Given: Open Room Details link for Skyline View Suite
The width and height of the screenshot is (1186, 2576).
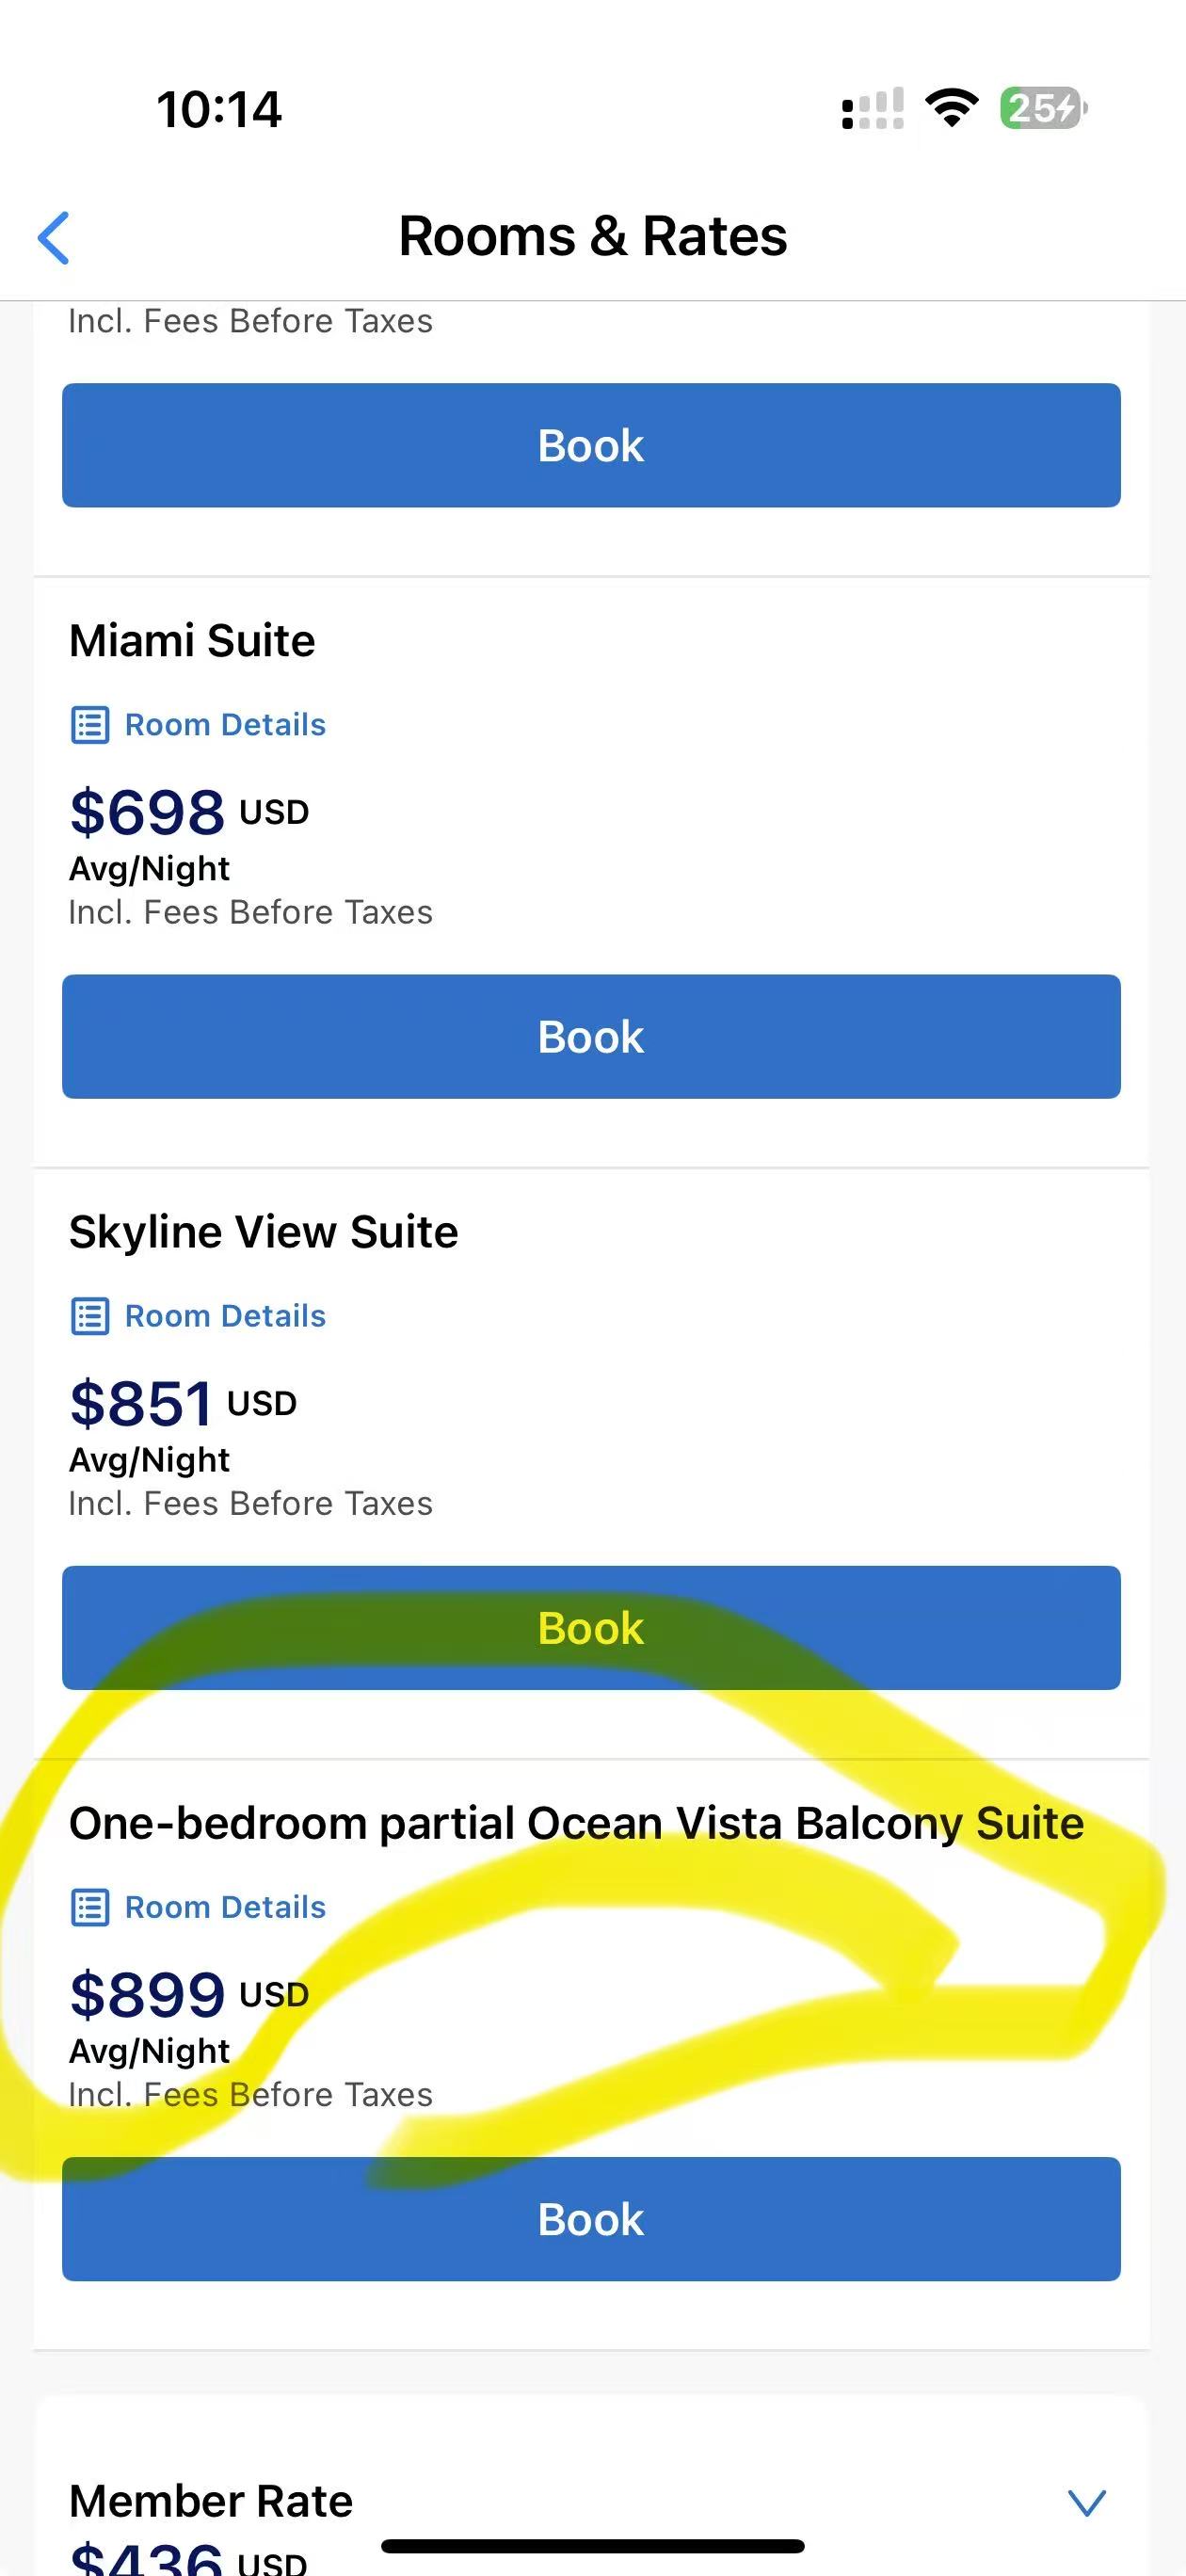Looking at the screenshot, I should click(225, 1316).
